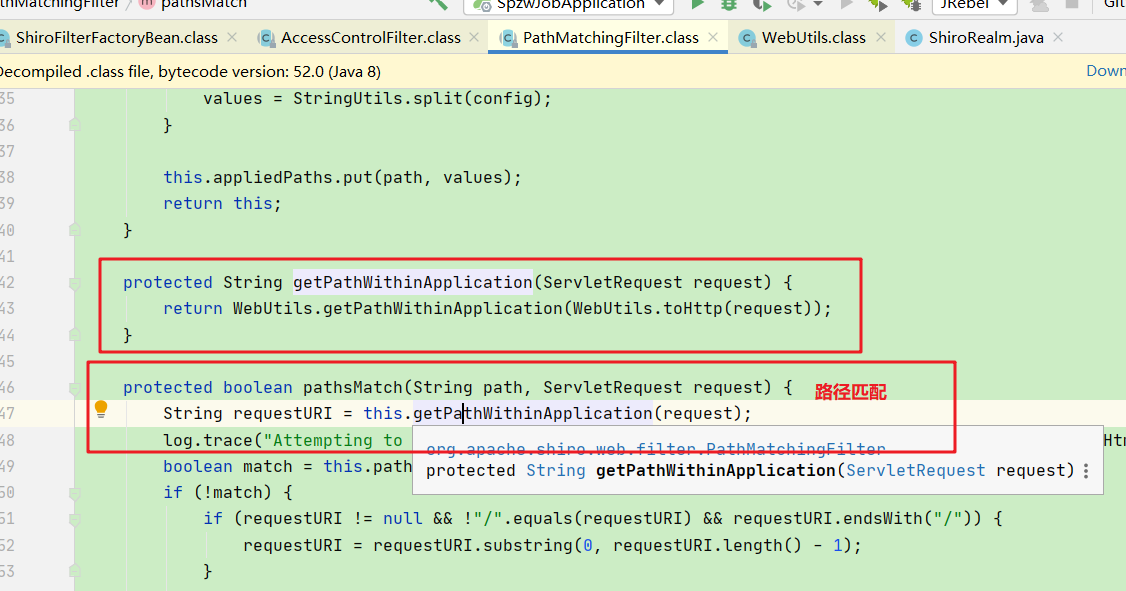Image resolution: width=1126 pixels, height=591 pixels.
Task: Click the ShiroRealm.java file type icon
Action: [913, 38]
